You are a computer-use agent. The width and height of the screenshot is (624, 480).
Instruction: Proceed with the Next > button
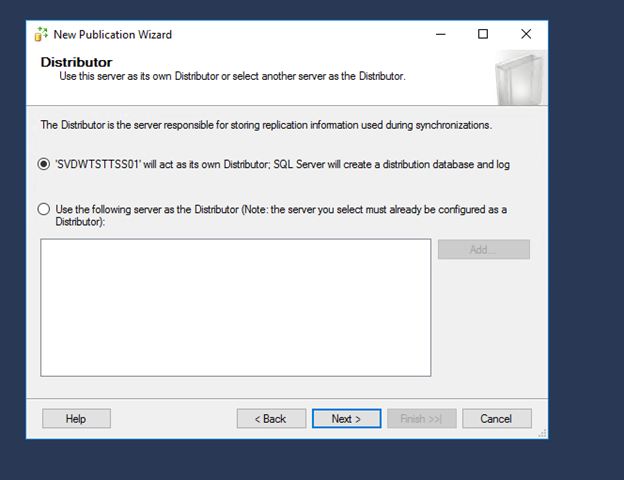(346, 419)
